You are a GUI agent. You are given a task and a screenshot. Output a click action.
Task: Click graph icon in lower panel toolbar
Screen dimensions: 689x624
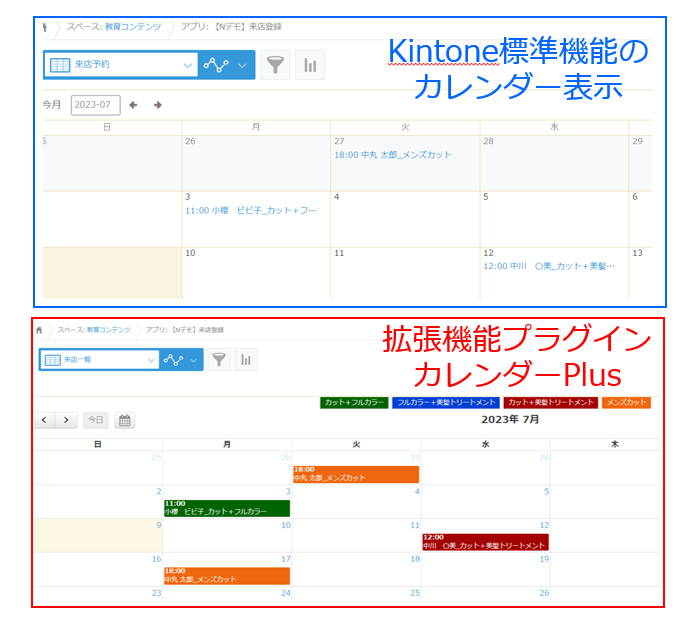coord(173,360)
